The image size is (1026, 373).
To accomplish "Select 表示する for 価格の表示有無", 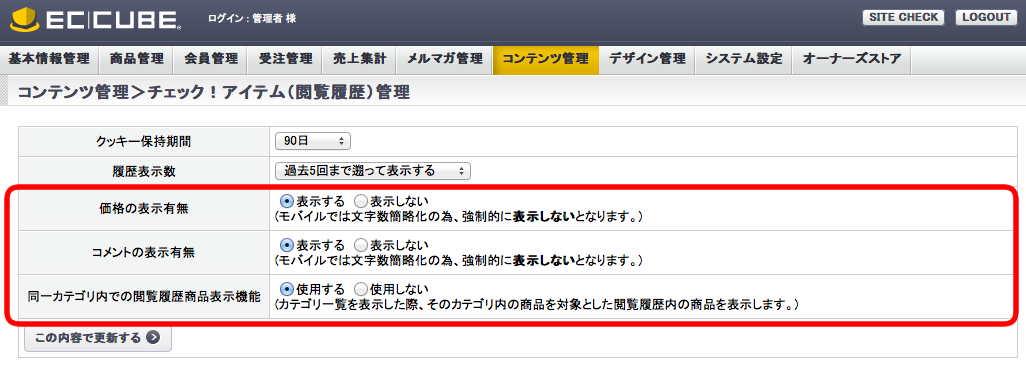I will tap(286, 201).
